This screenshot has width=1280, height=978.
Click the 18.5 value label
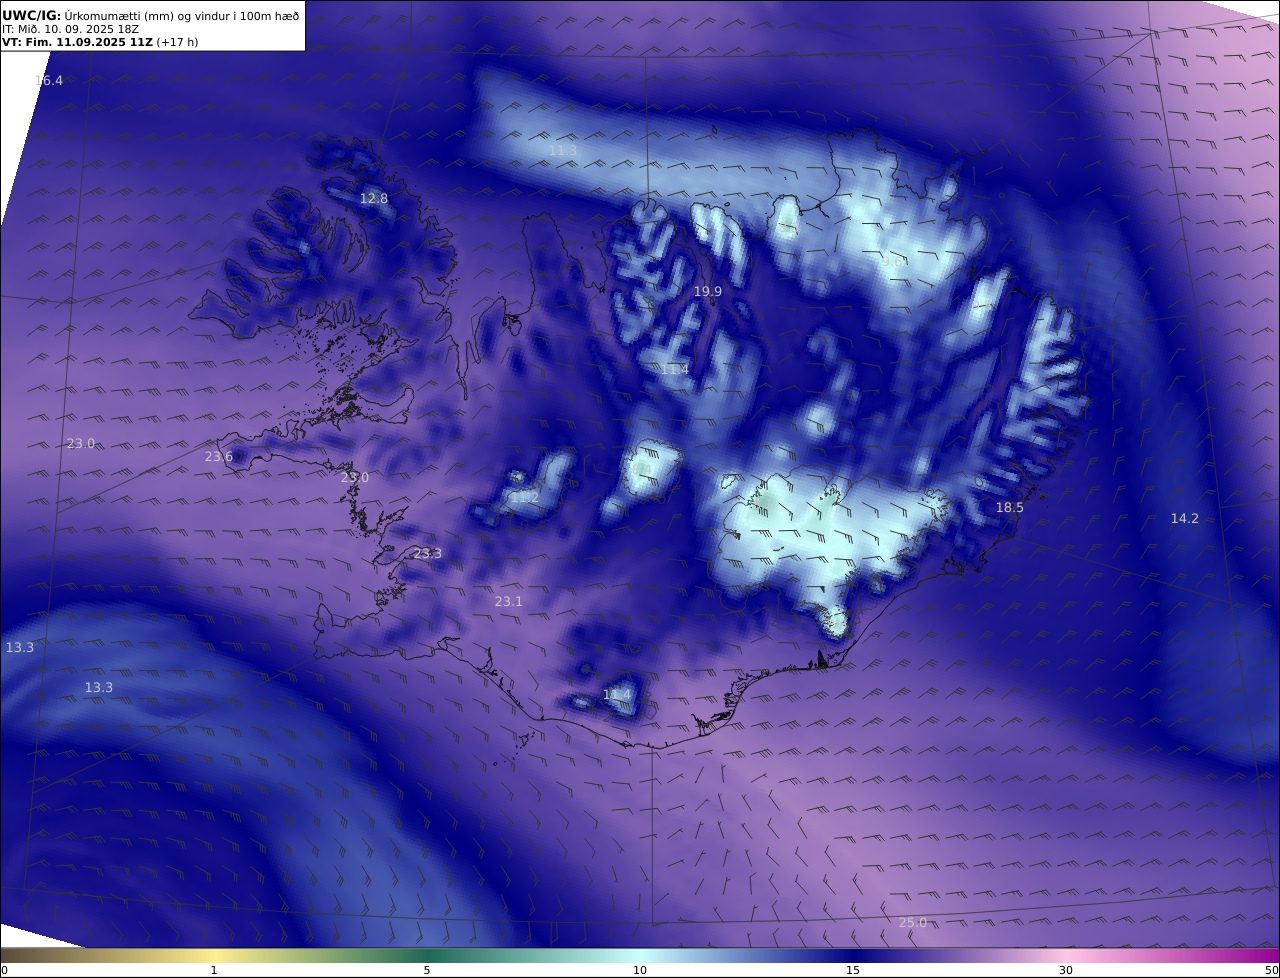coord(1009,507)
